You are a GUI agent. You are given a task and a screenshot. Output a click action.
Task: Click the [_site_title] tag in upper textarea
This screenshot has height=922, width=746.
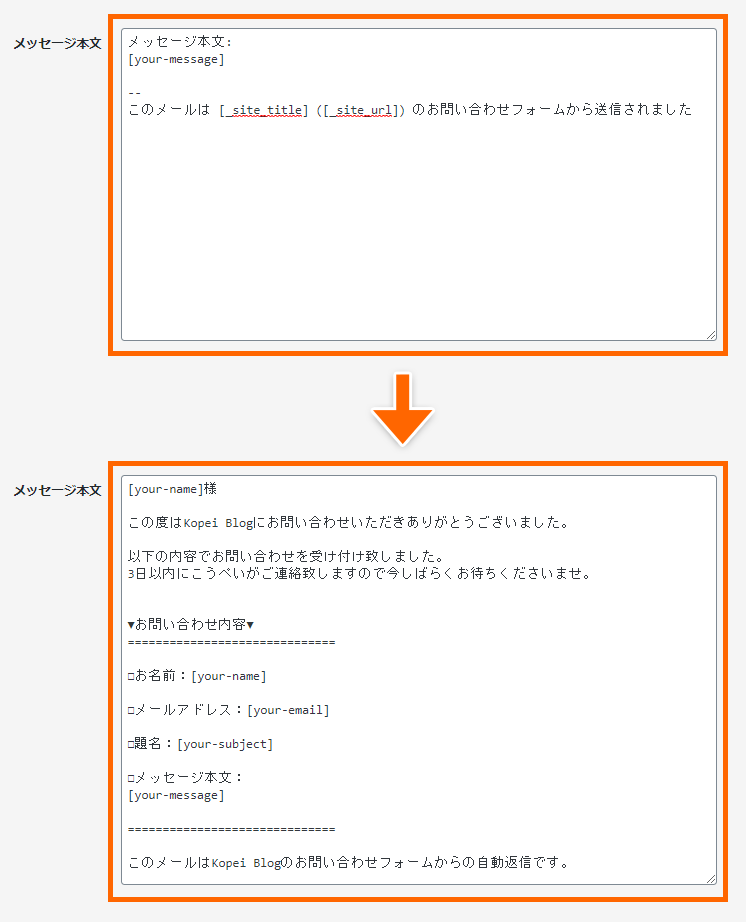[264, 110]
